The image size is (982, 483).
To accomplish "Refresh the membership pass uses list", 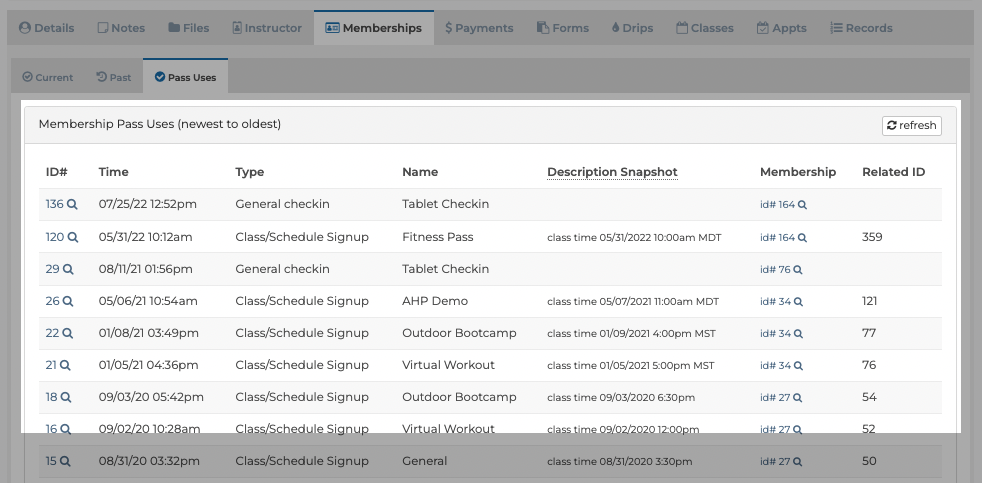I will (911, 125).
